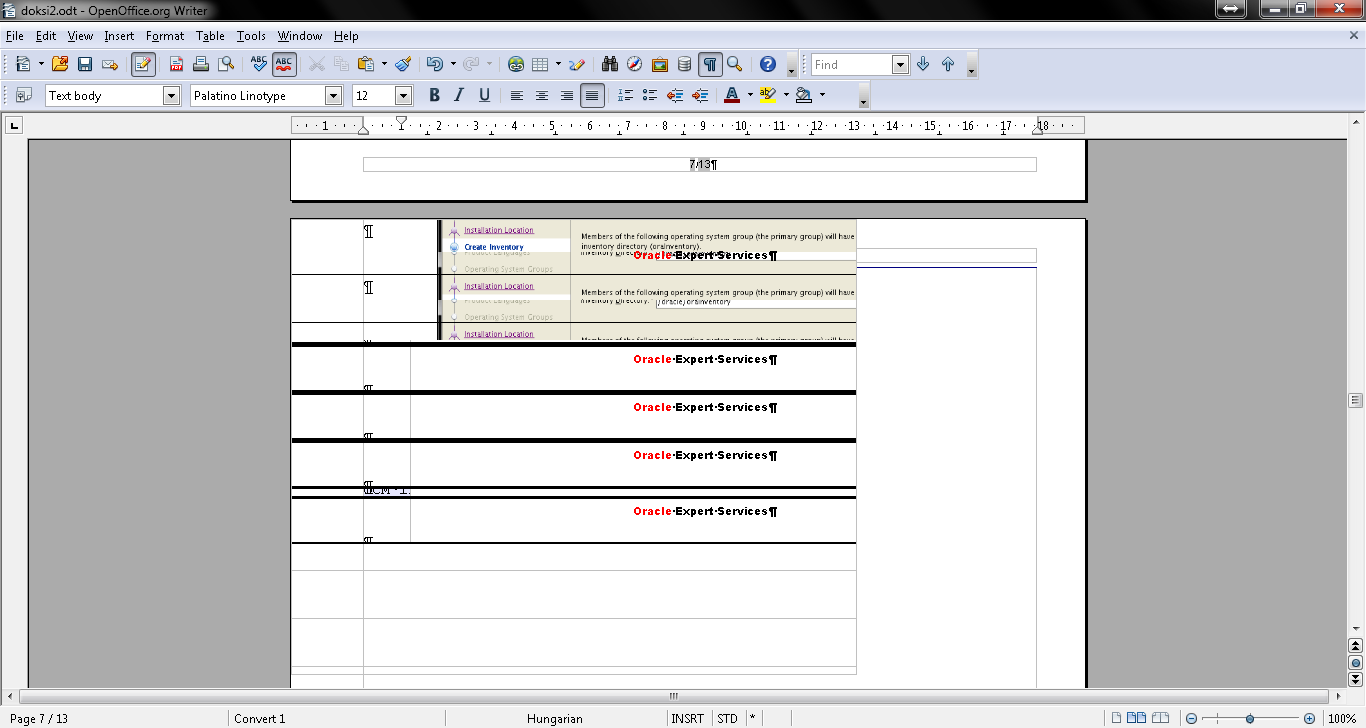Align text left button

point(517,95)
